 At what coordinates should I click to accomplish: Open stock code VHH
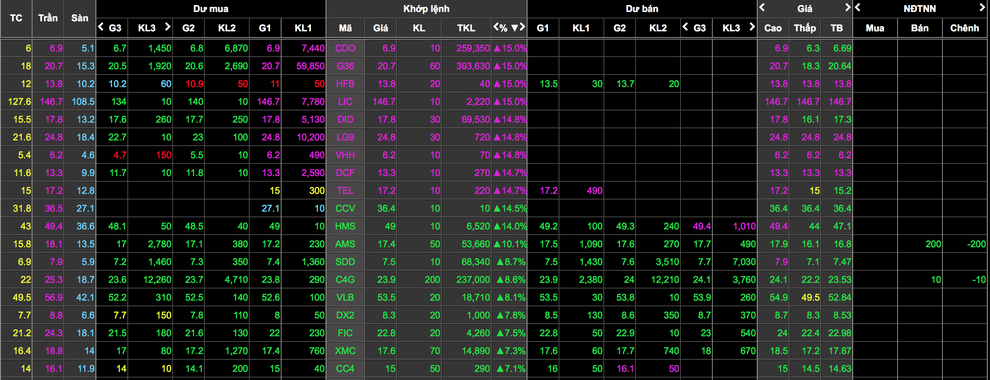(x=345, y=155)
